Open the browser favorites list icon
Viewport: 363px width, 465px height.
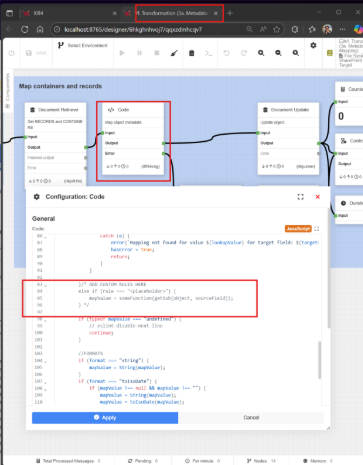[x=312, y=29]
